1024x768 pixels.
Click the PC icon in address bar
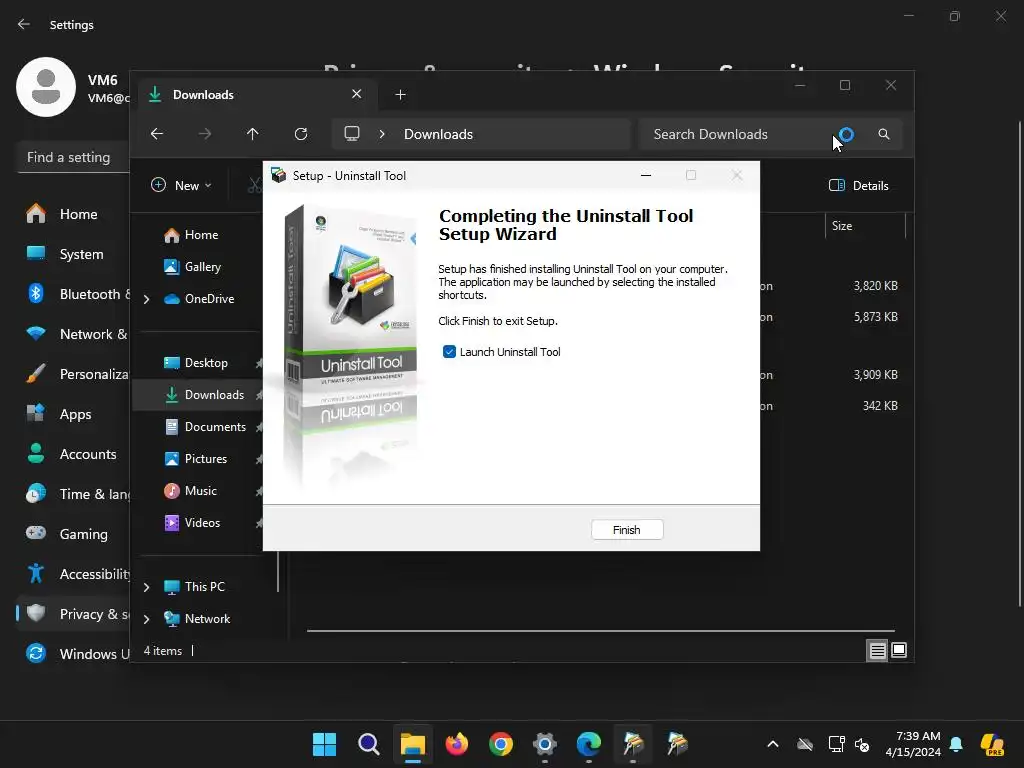352,134
